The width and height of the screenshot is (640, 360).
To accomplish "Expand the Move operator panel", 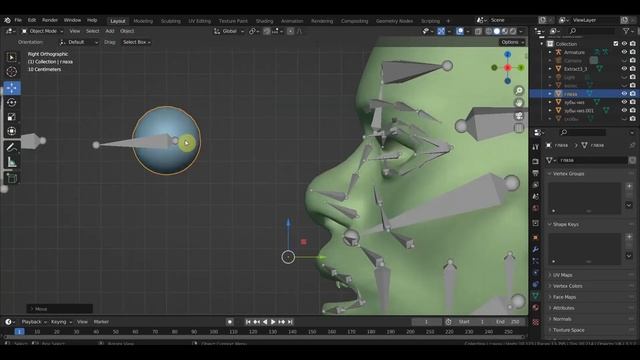I will tap(59, 309).
